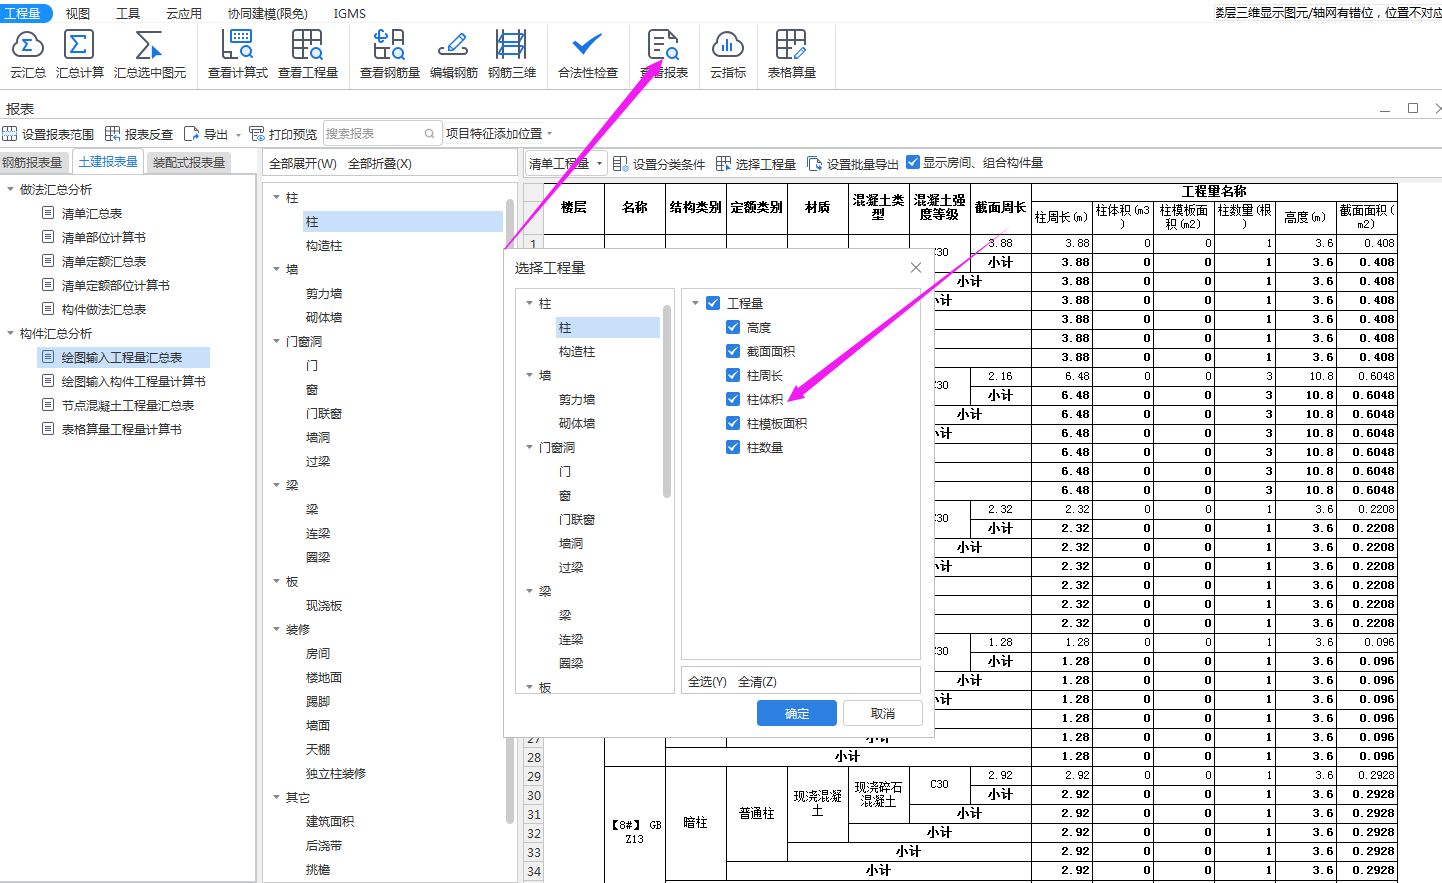Collapse the 做法汇总分析 tree node
The image size is (1442, 883).
coord(10,189)
